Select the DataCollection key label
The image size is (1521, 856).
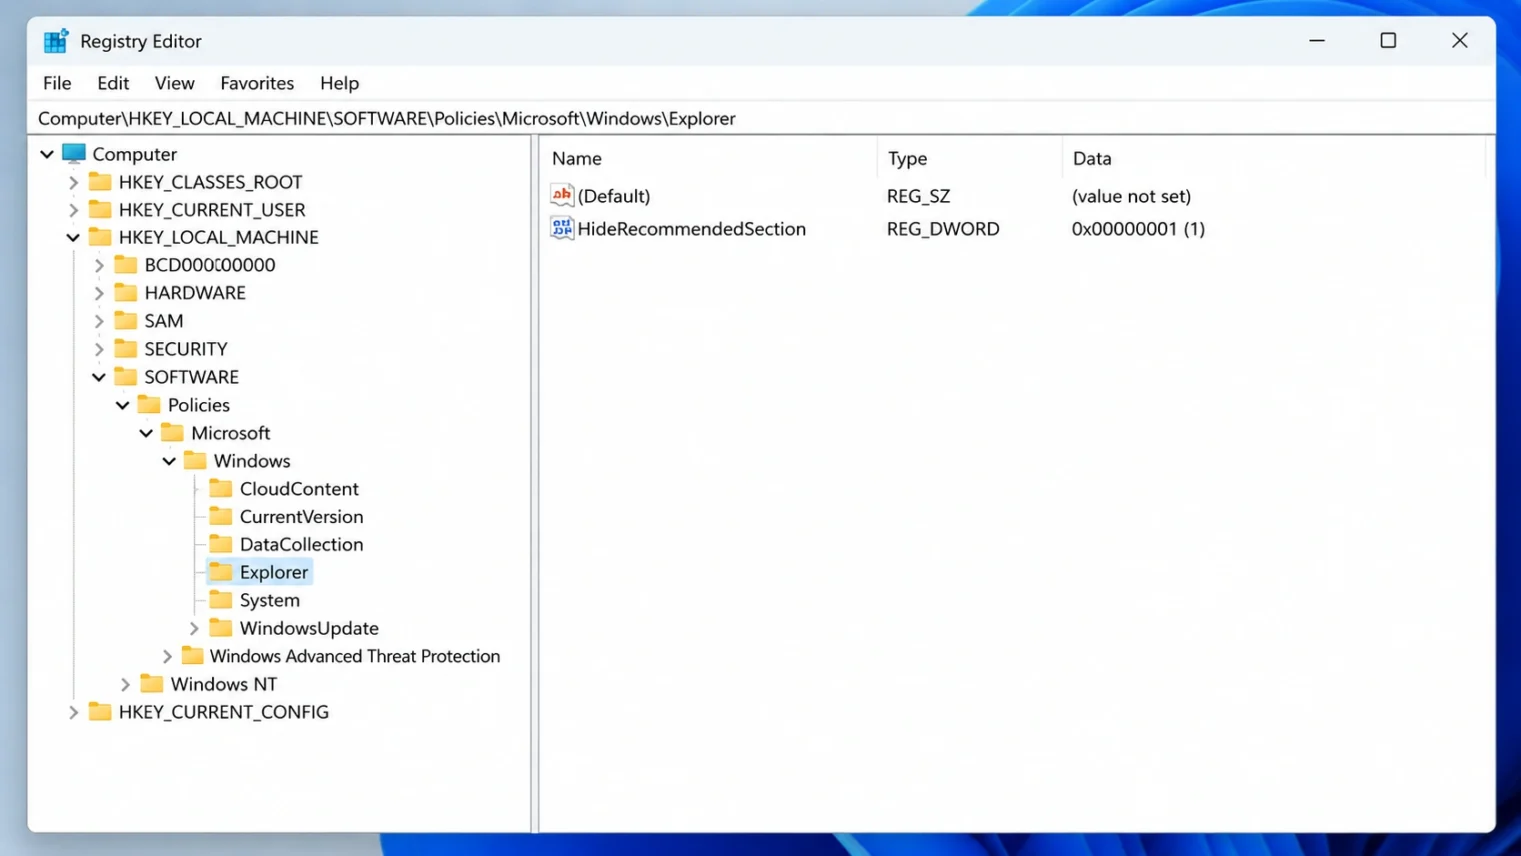(301, 544)
